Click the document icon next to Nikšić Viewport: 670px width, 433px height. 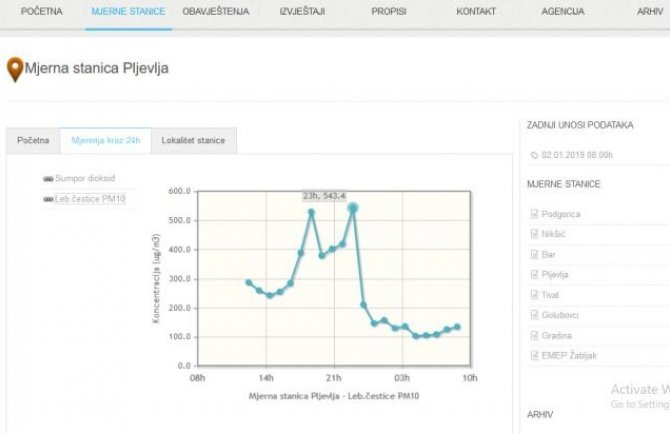click(x=534, y=234)
